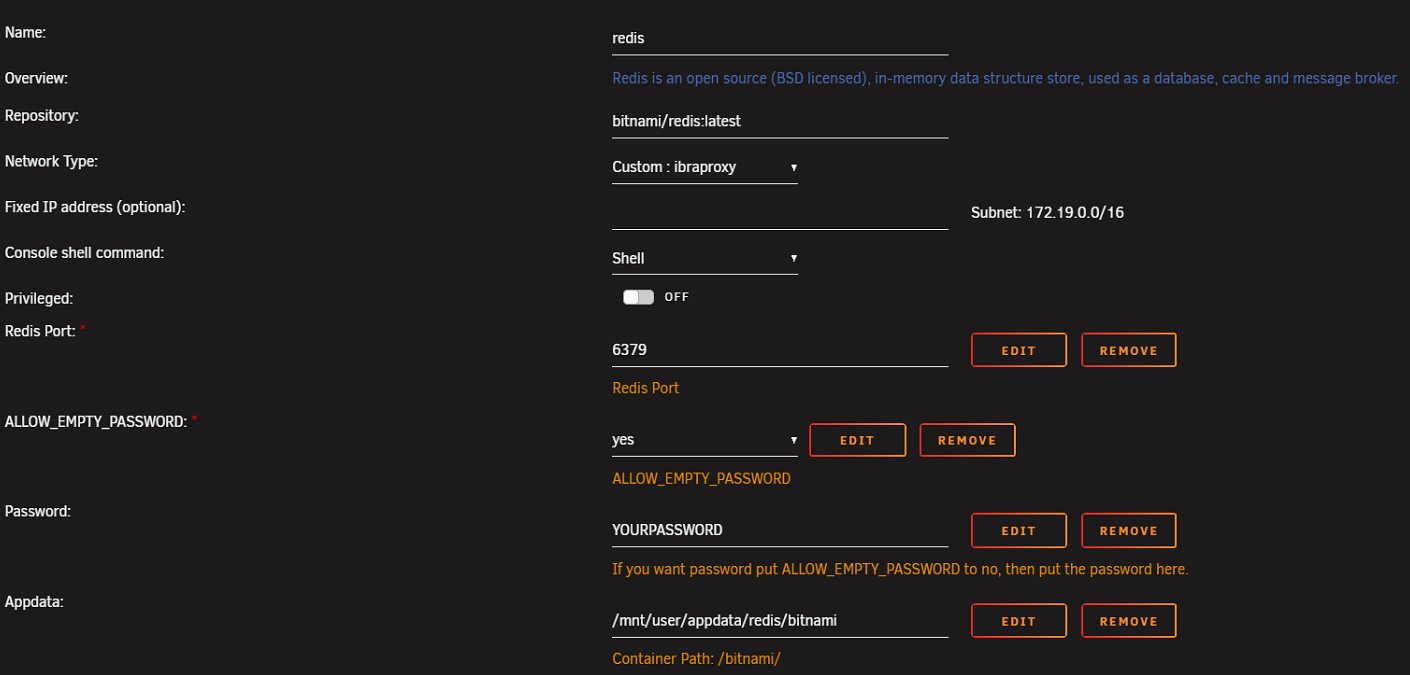Click the Container Path /bitnami/ text
The image size is (1410, 675).
click(x=696, y=659)
